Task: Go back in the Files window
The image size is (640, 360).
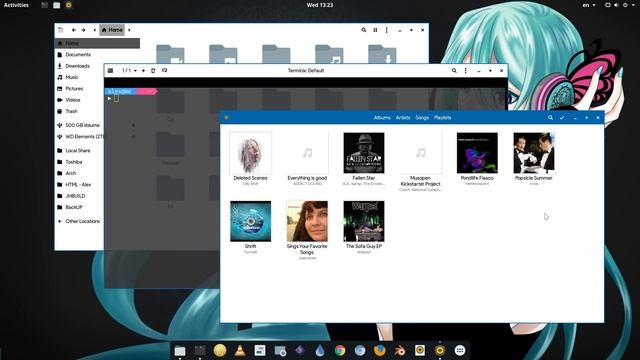Action: (73, 30)
